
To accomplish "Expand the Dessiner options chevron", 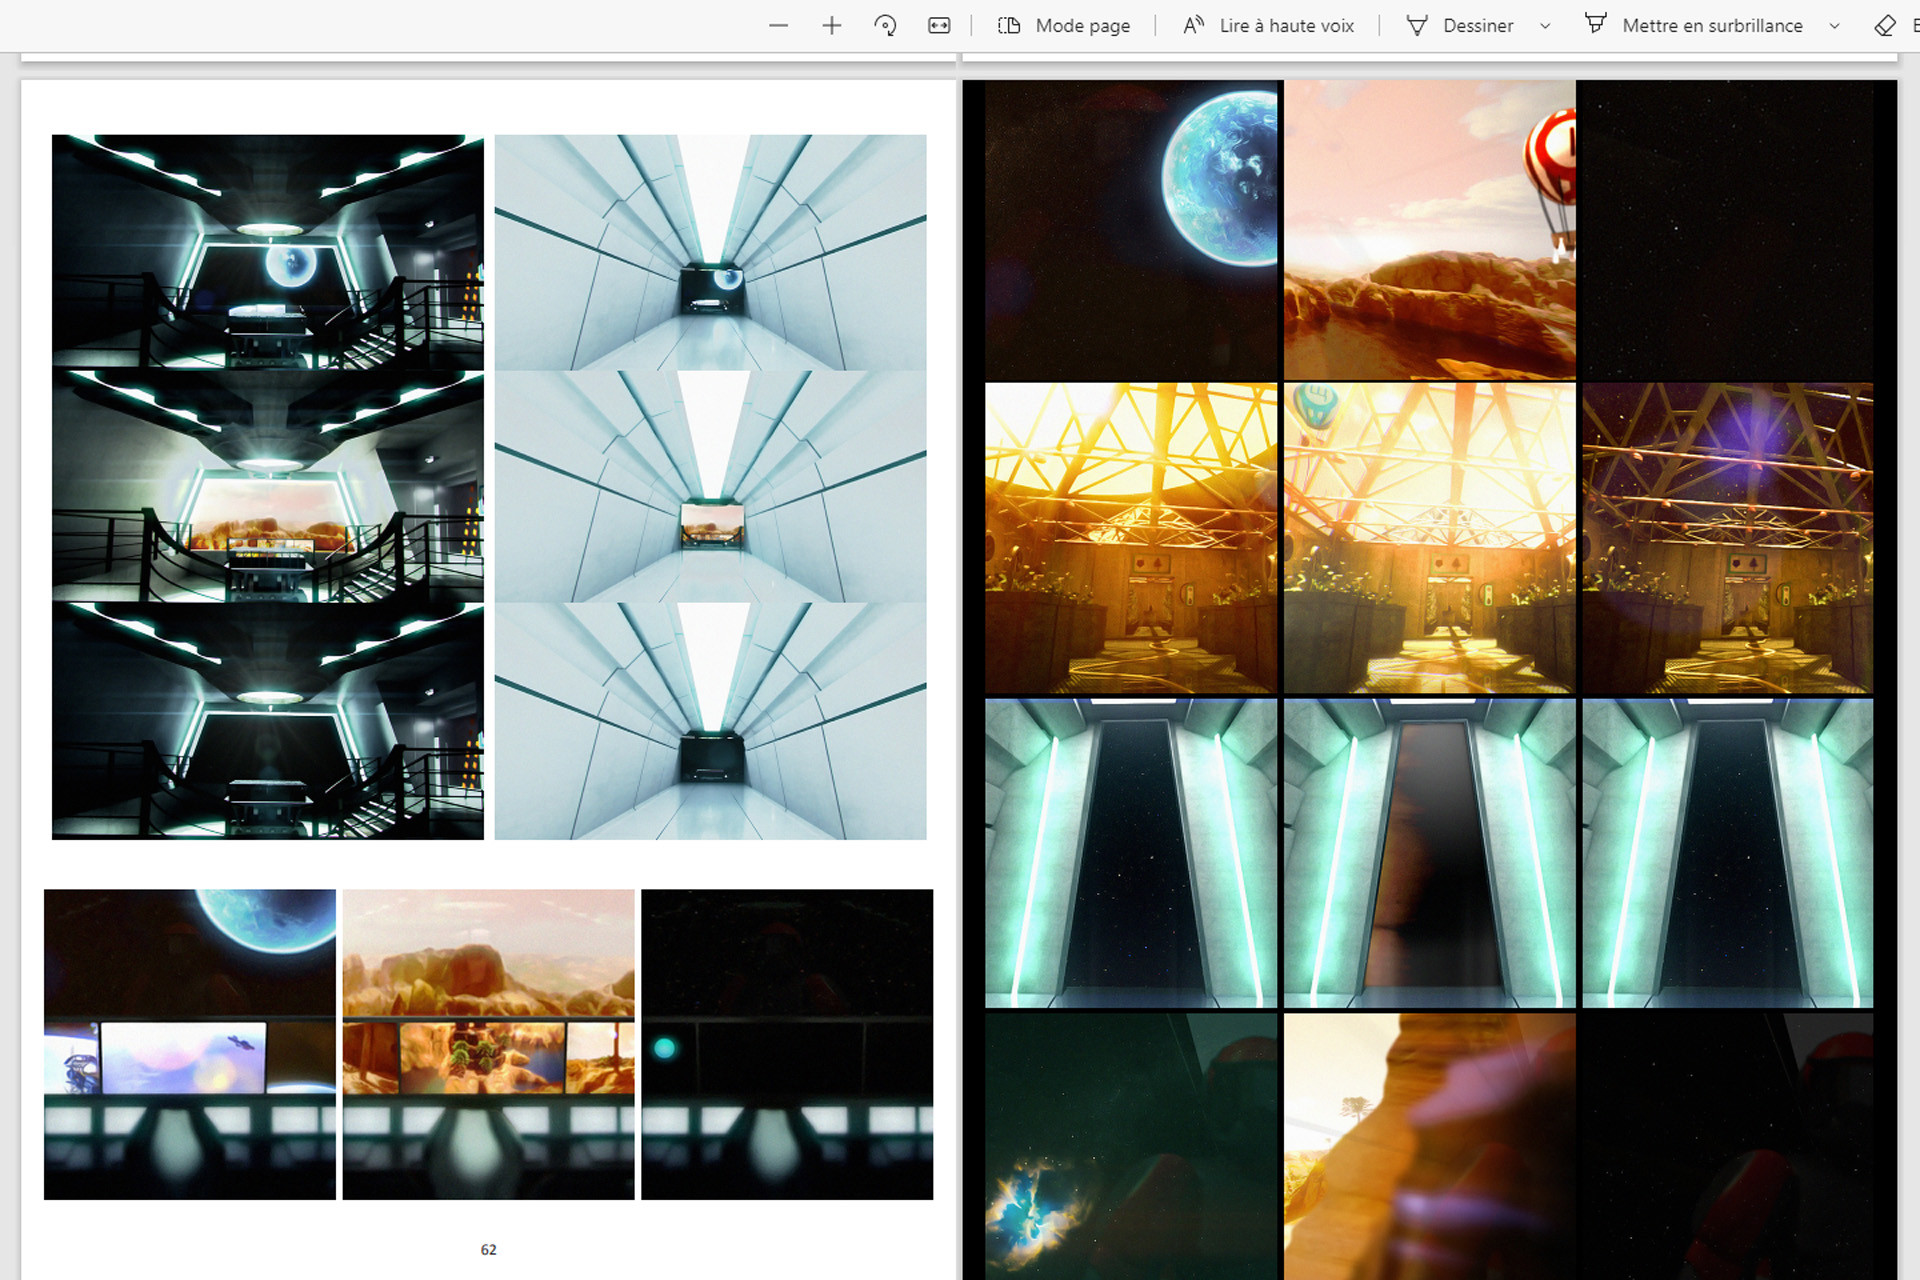I will tap(1546, 25).
